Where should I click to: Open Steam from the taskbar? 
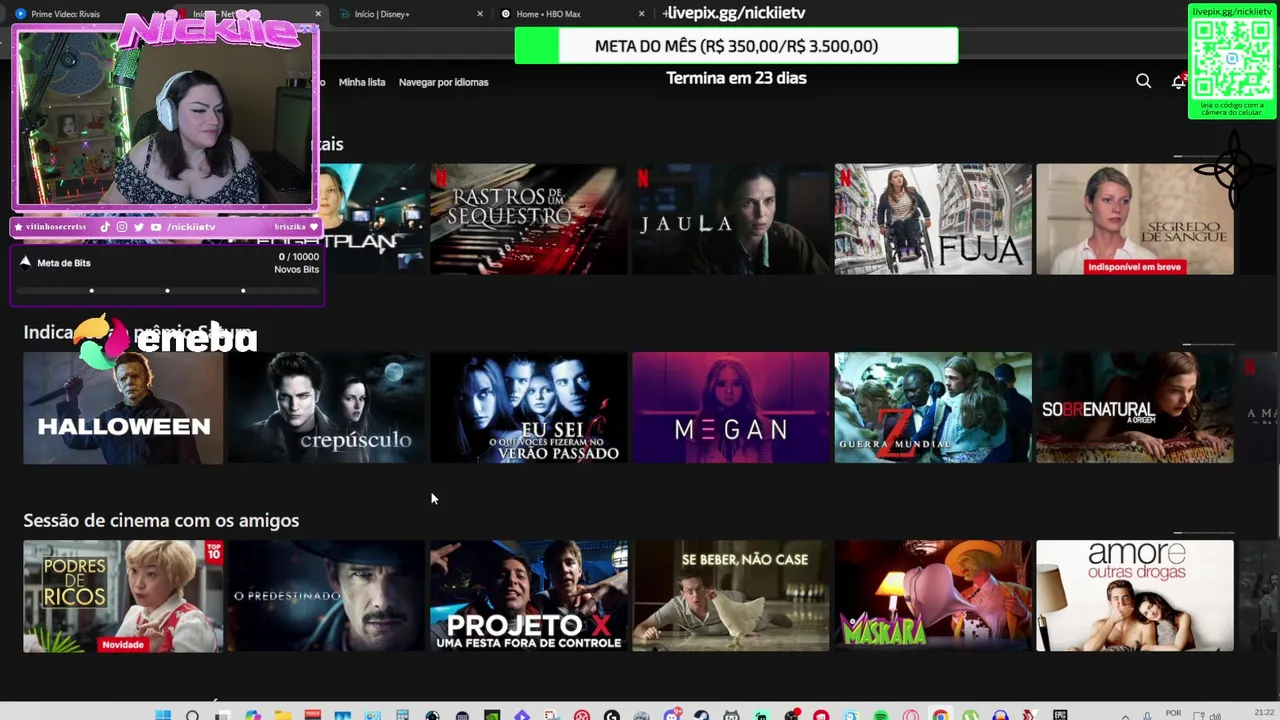pyautogui.click(x=701, y=715)
